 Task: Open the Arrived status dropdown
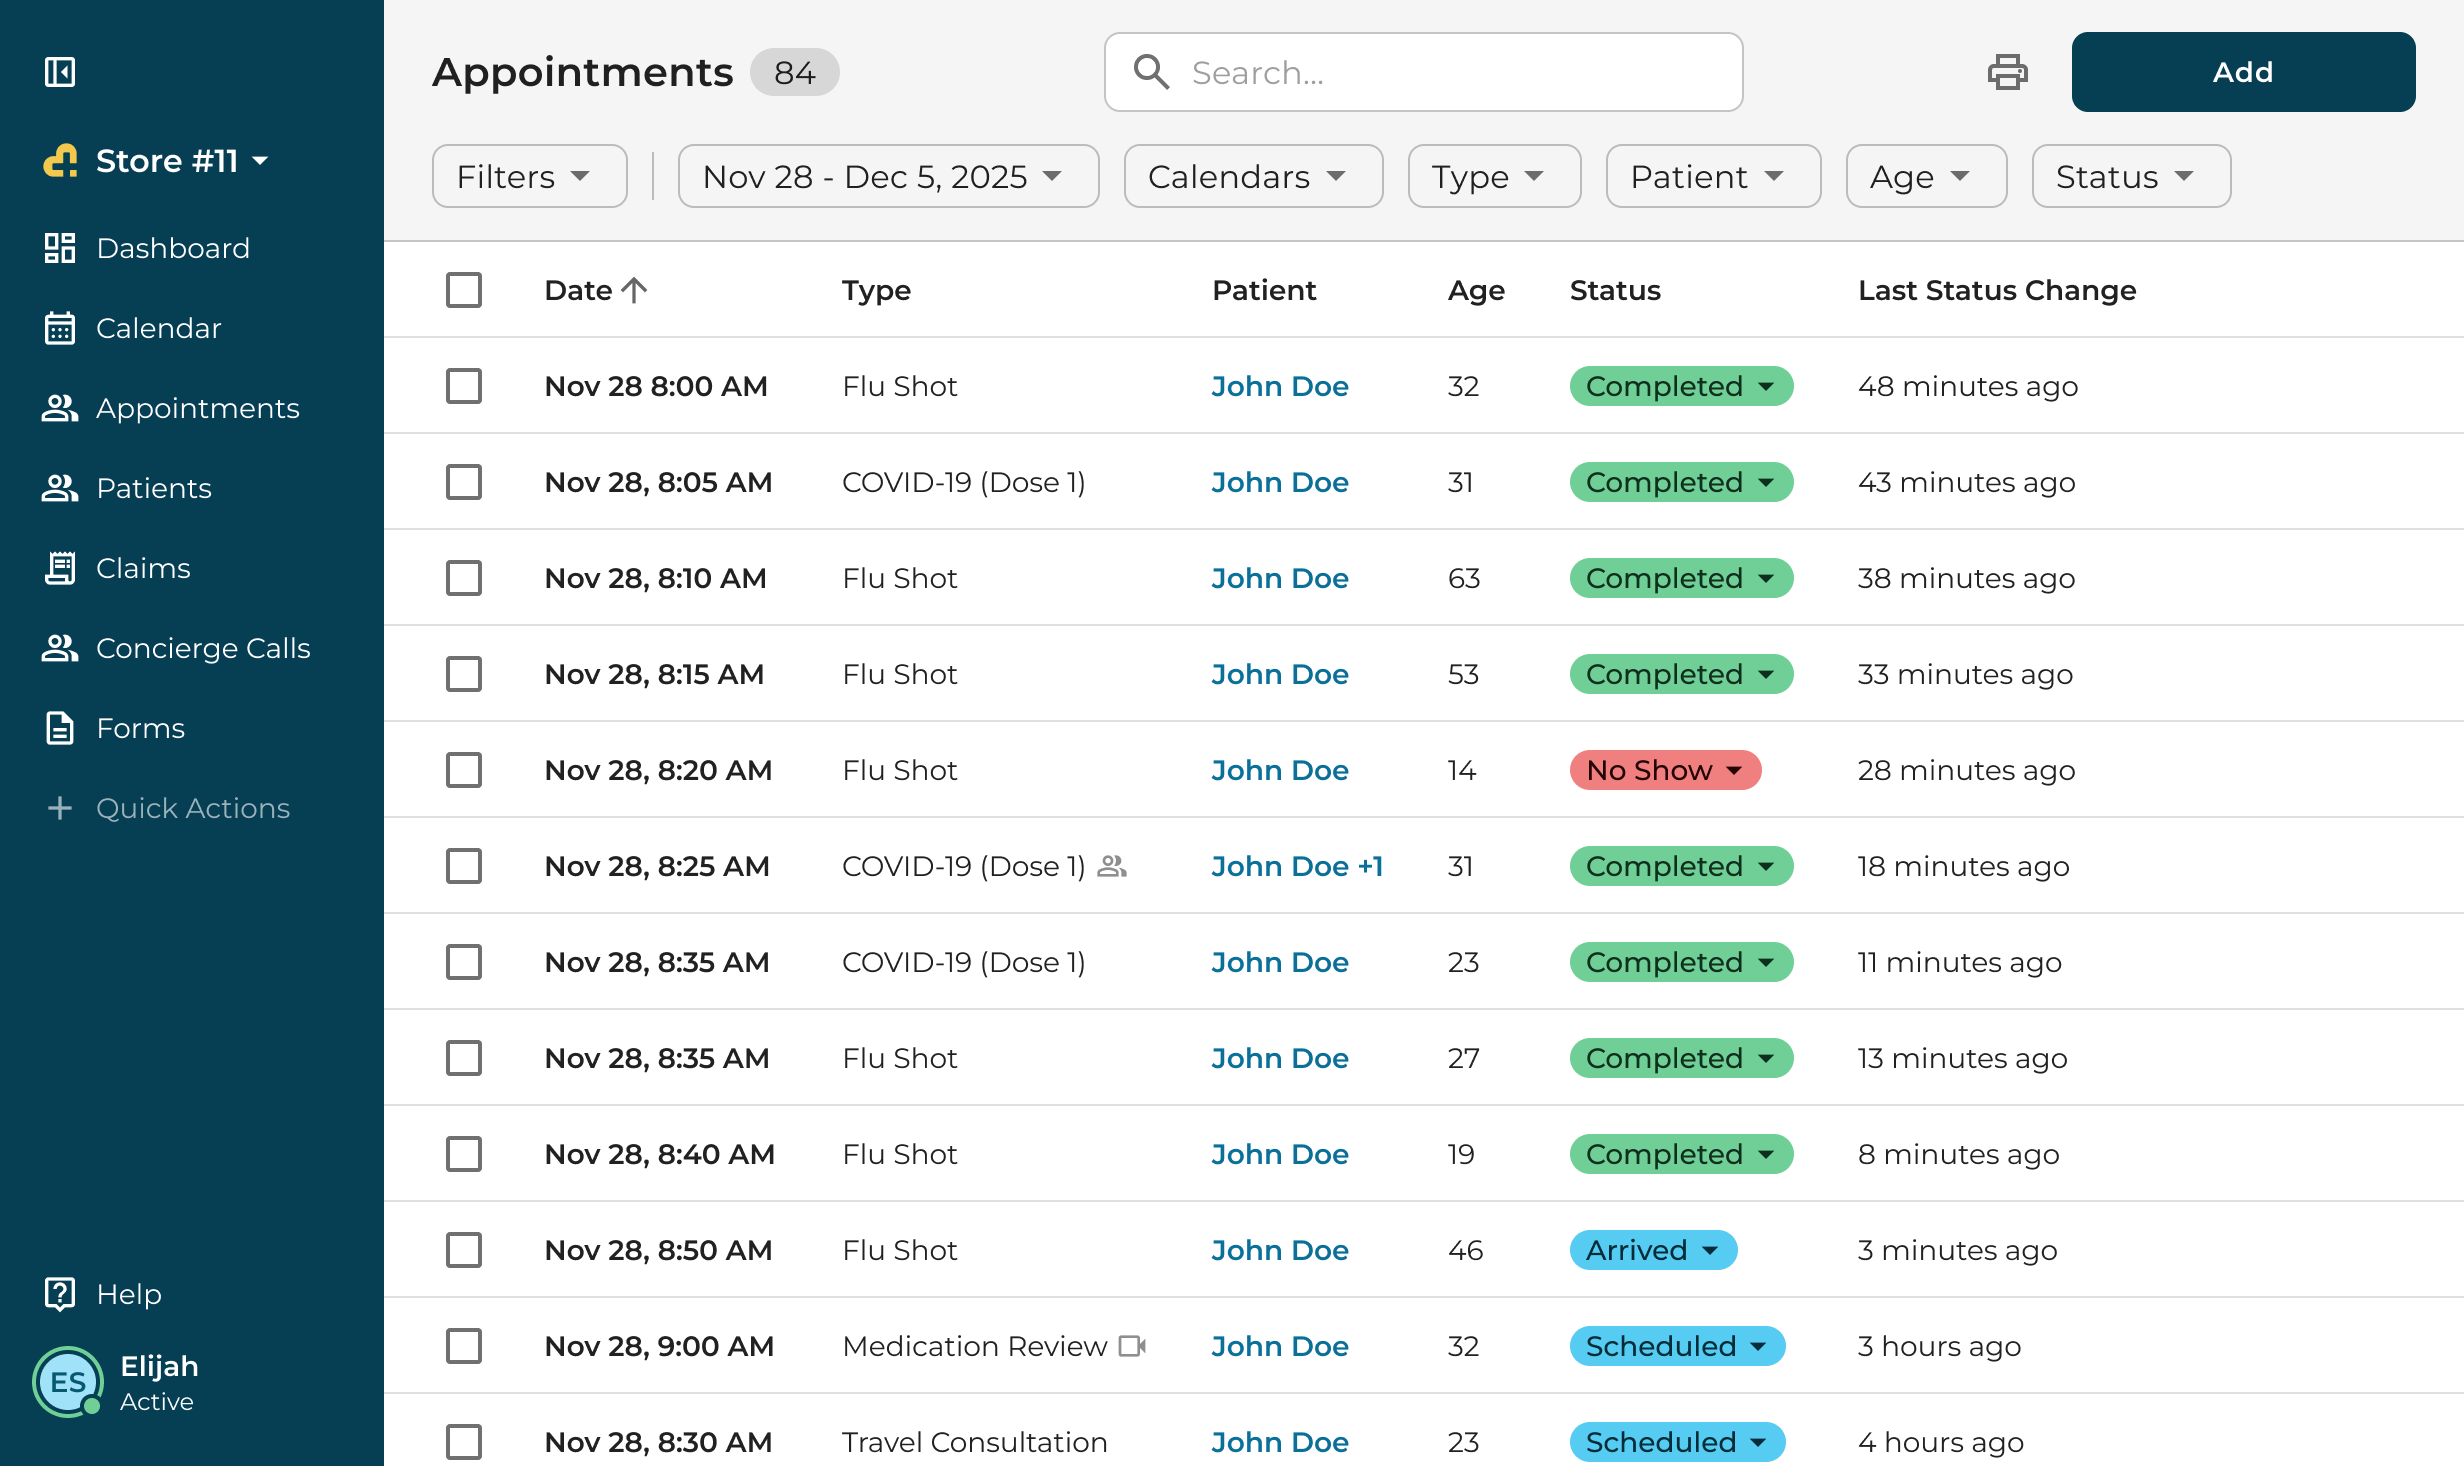click(x=1653, y=1250)
